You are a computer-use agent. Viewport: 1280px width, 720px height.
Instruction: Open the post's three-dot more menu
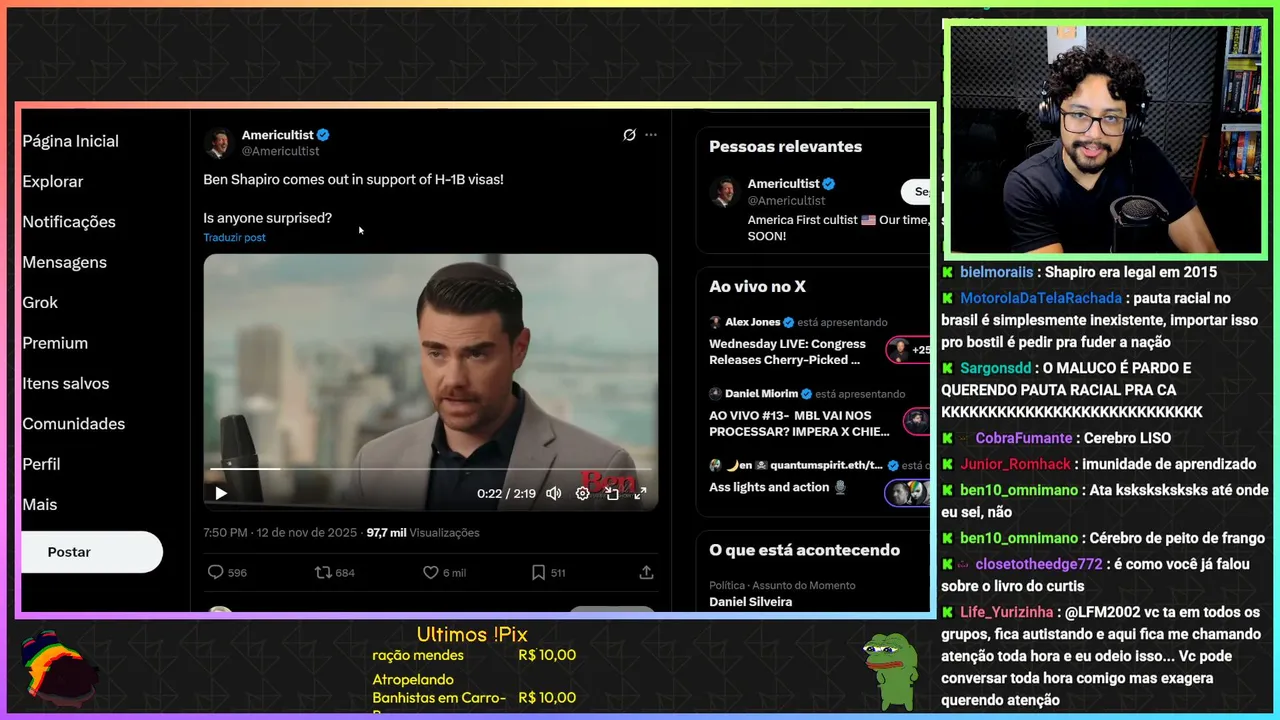(x=651, y=135)
